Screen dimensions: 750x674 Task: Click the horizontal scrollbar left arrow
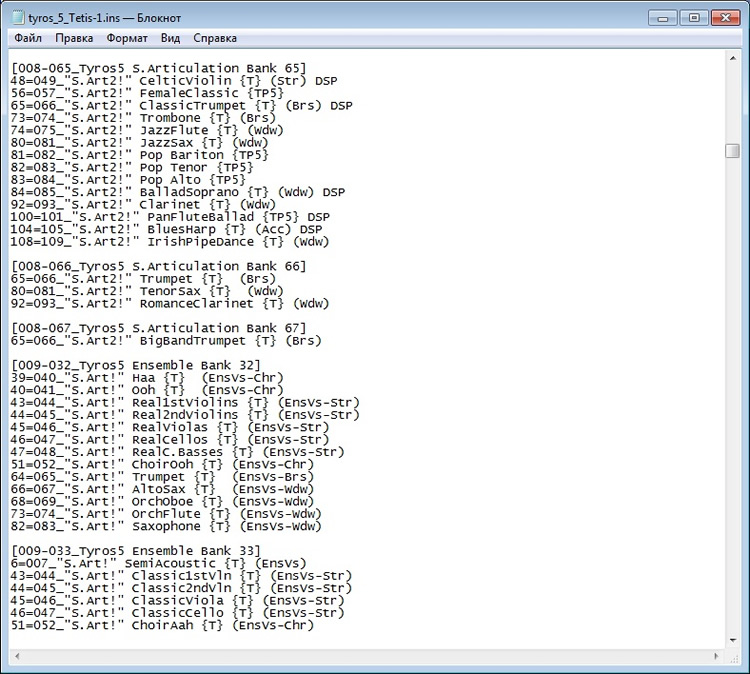click(x=17, y=656)
